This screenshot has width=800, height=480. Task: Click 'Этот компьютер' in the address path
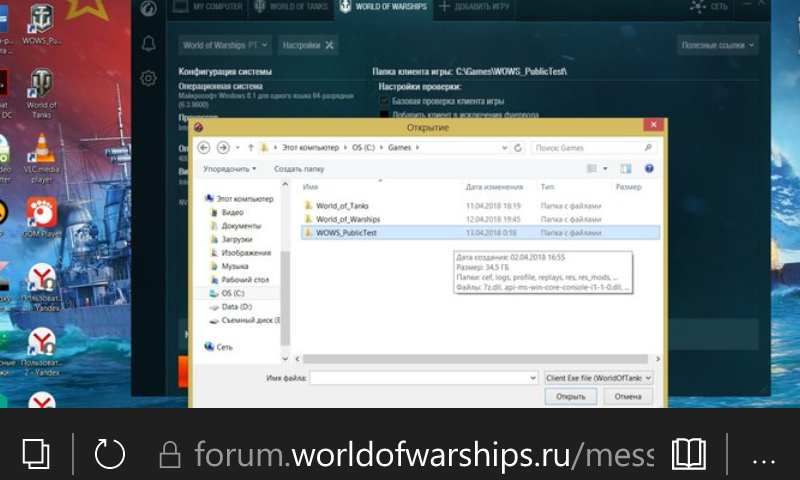[310, 147]
